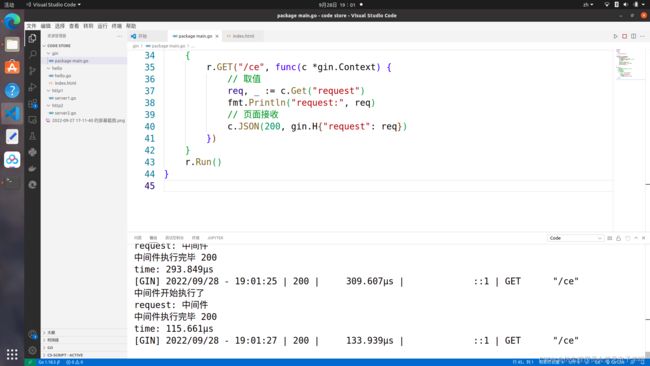The width and height of the screenshot is (650, 366).
Task: Click the red stop icon in editor toolbar
Action: [624, 36]
